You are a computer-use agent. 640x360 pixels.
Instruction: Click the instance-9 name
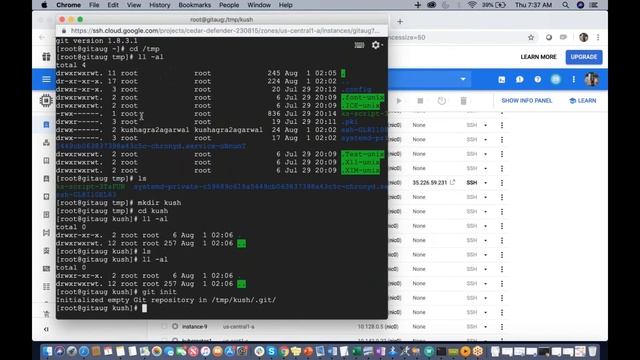pos(194,327)
